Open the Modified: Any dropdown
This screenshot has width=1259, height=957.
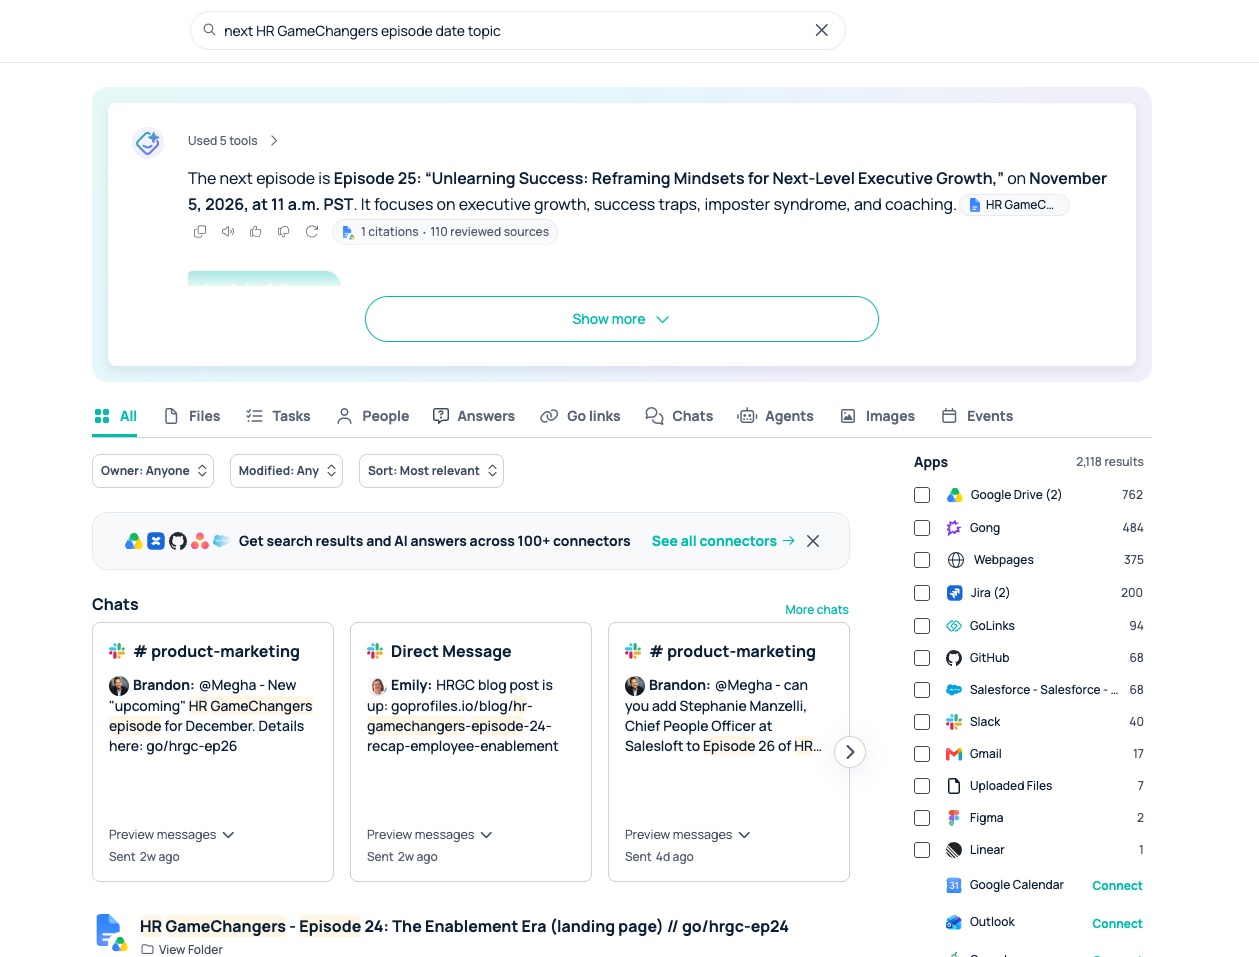click(286, 471)
